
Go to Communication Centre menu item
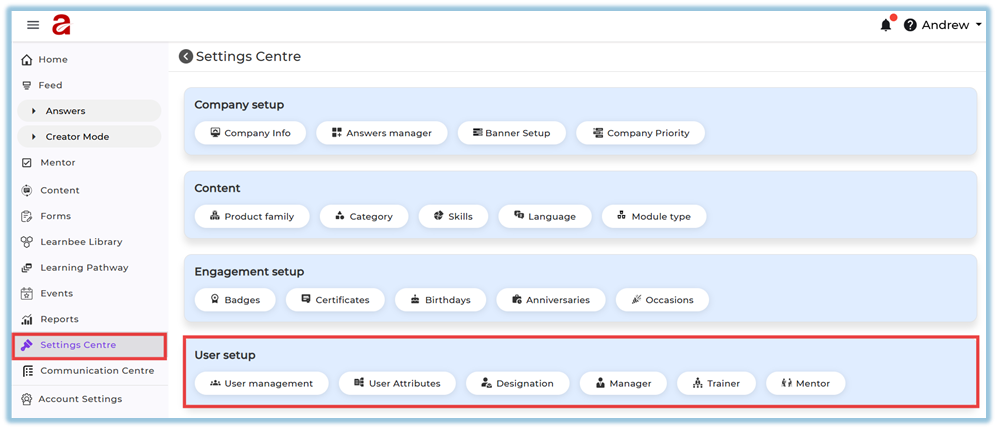96,371
